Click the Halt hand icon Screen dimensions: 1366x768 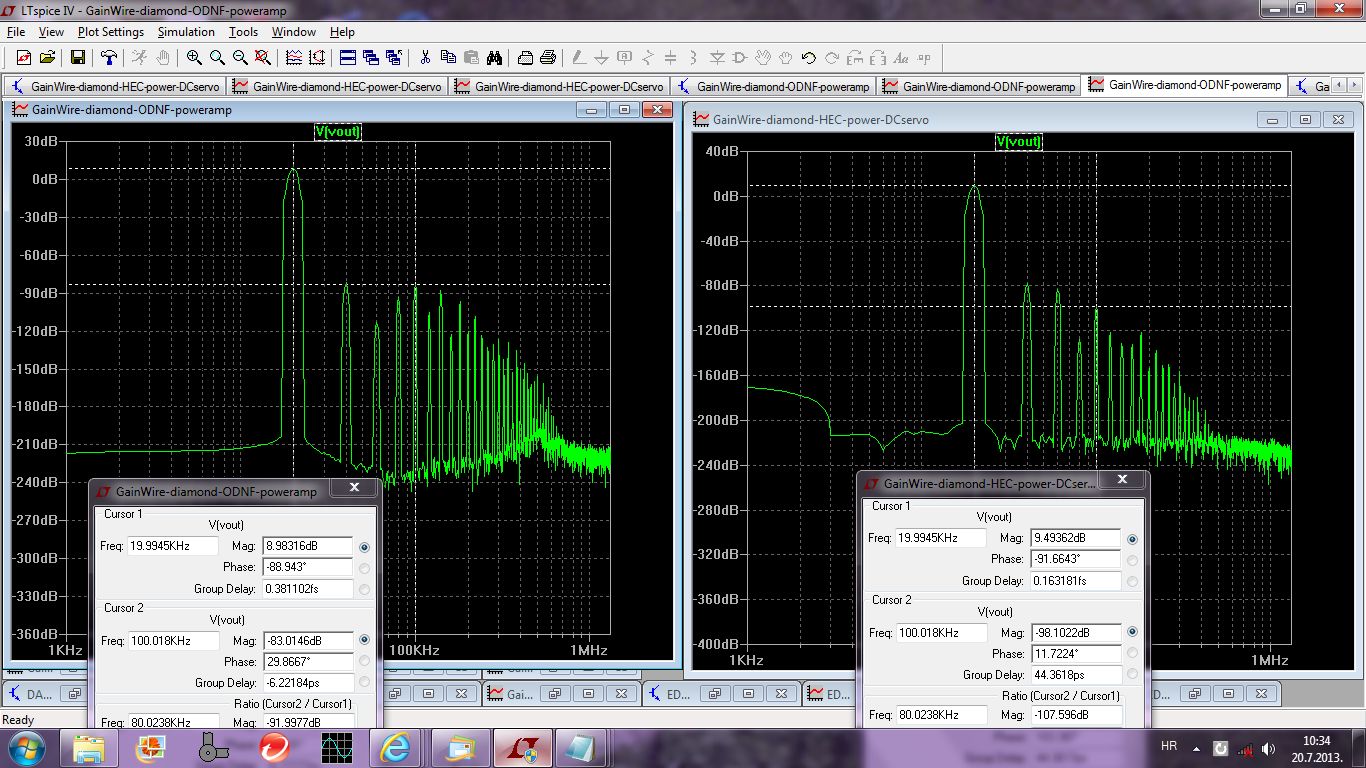click(163, 58)
